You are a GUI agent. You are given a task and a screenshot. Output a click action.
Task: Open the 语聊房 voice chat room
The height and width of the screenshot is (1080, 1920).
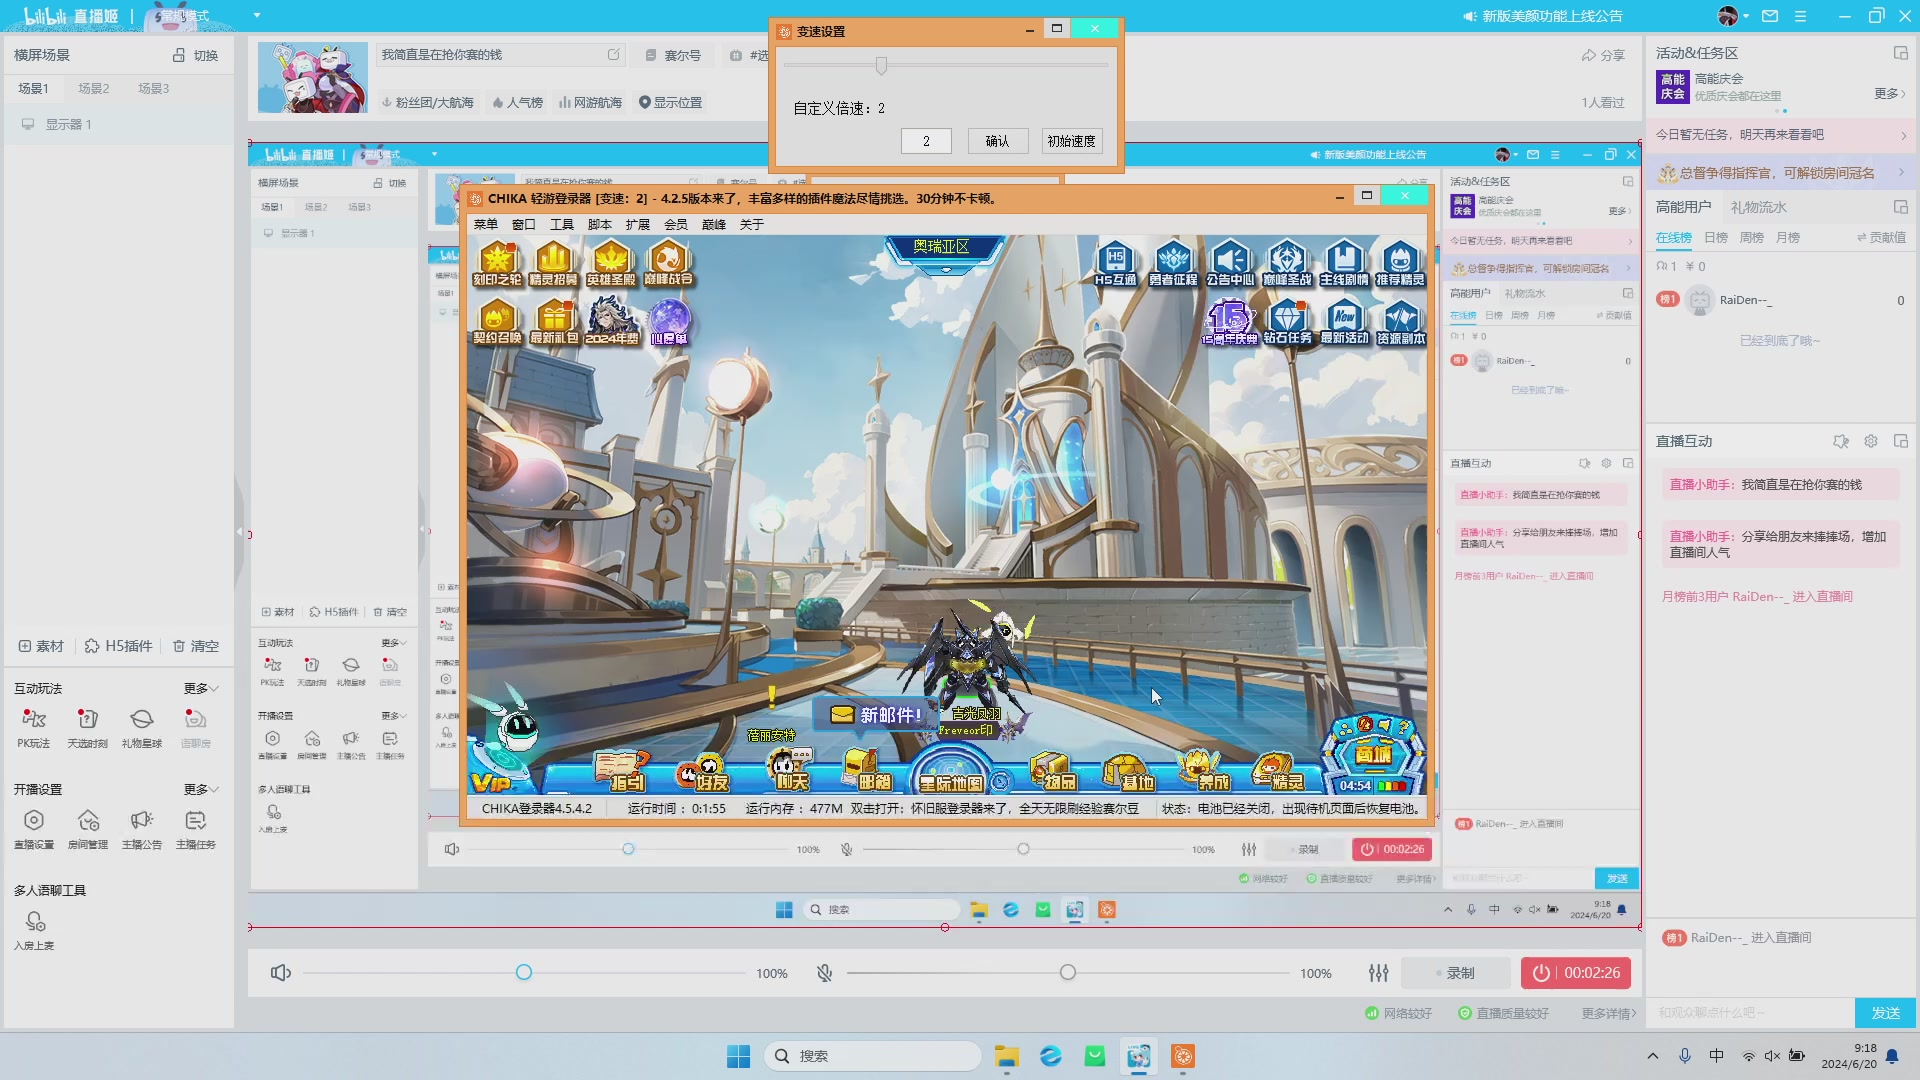point(196,727)
